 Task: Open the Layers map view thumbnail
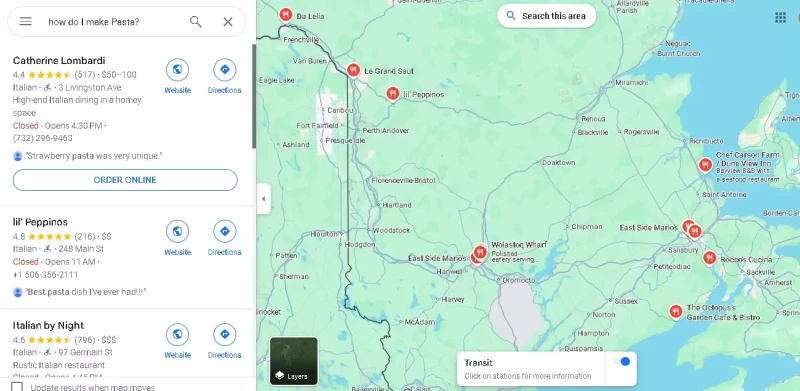[294, 361]
